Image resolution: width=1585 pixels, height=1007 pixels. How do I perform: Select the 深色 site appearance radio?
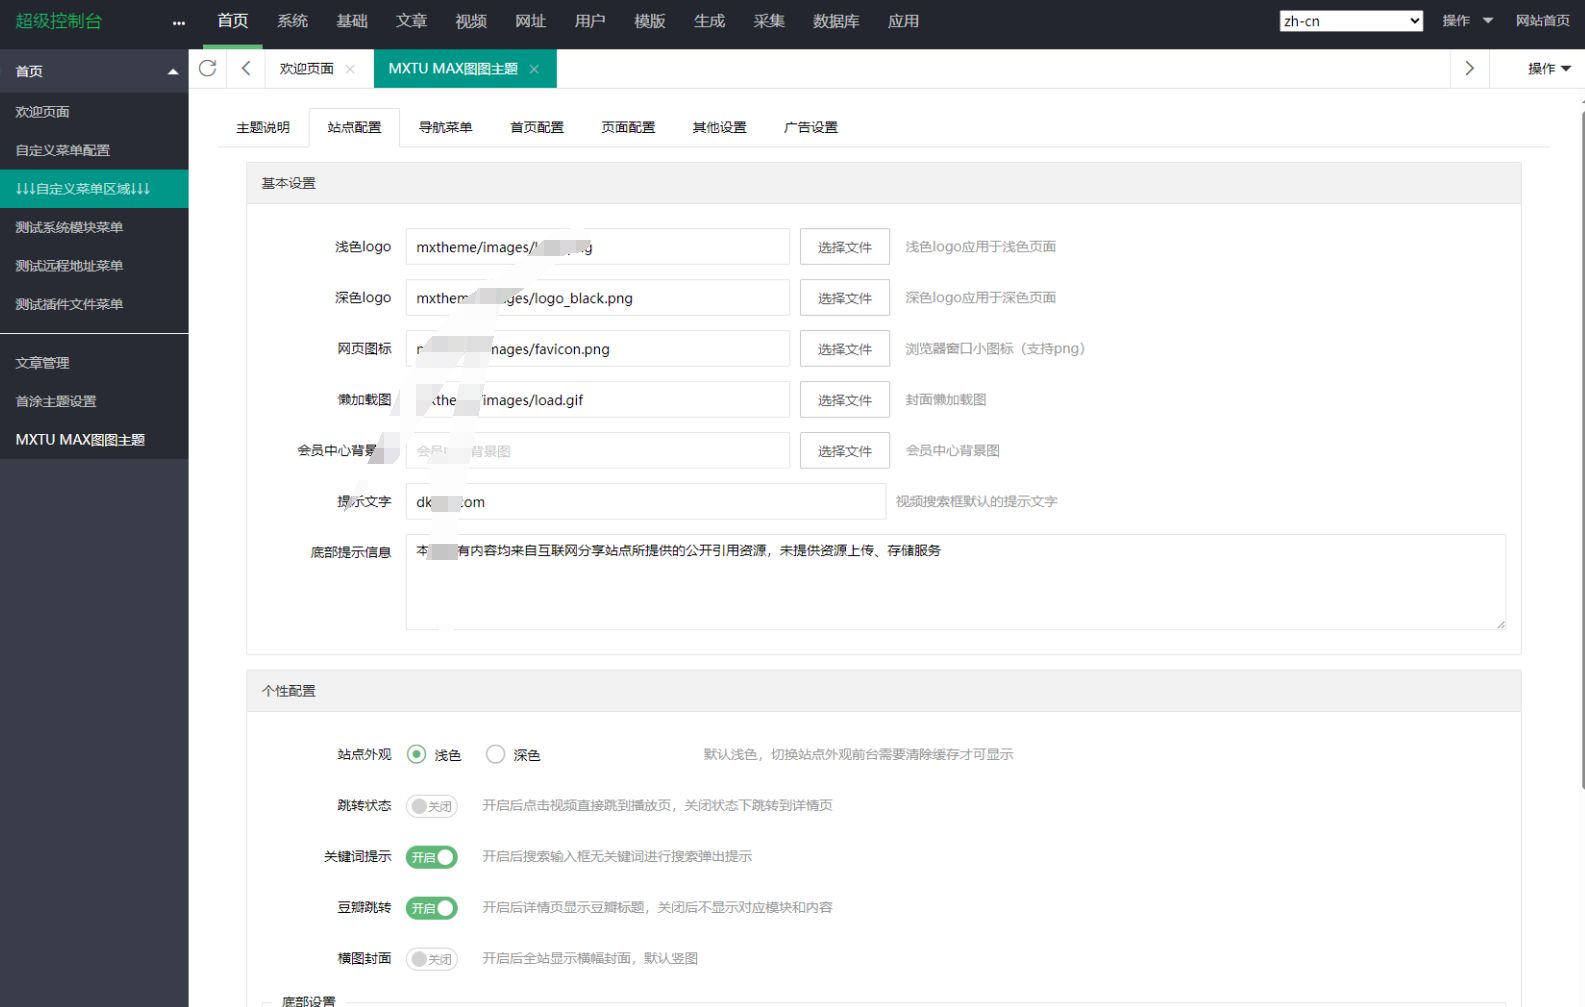pos(495,754)
